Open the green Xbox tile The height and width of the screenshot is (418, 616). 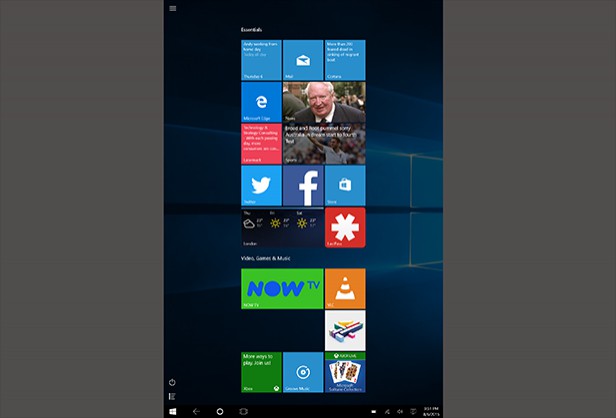point(261,372)
